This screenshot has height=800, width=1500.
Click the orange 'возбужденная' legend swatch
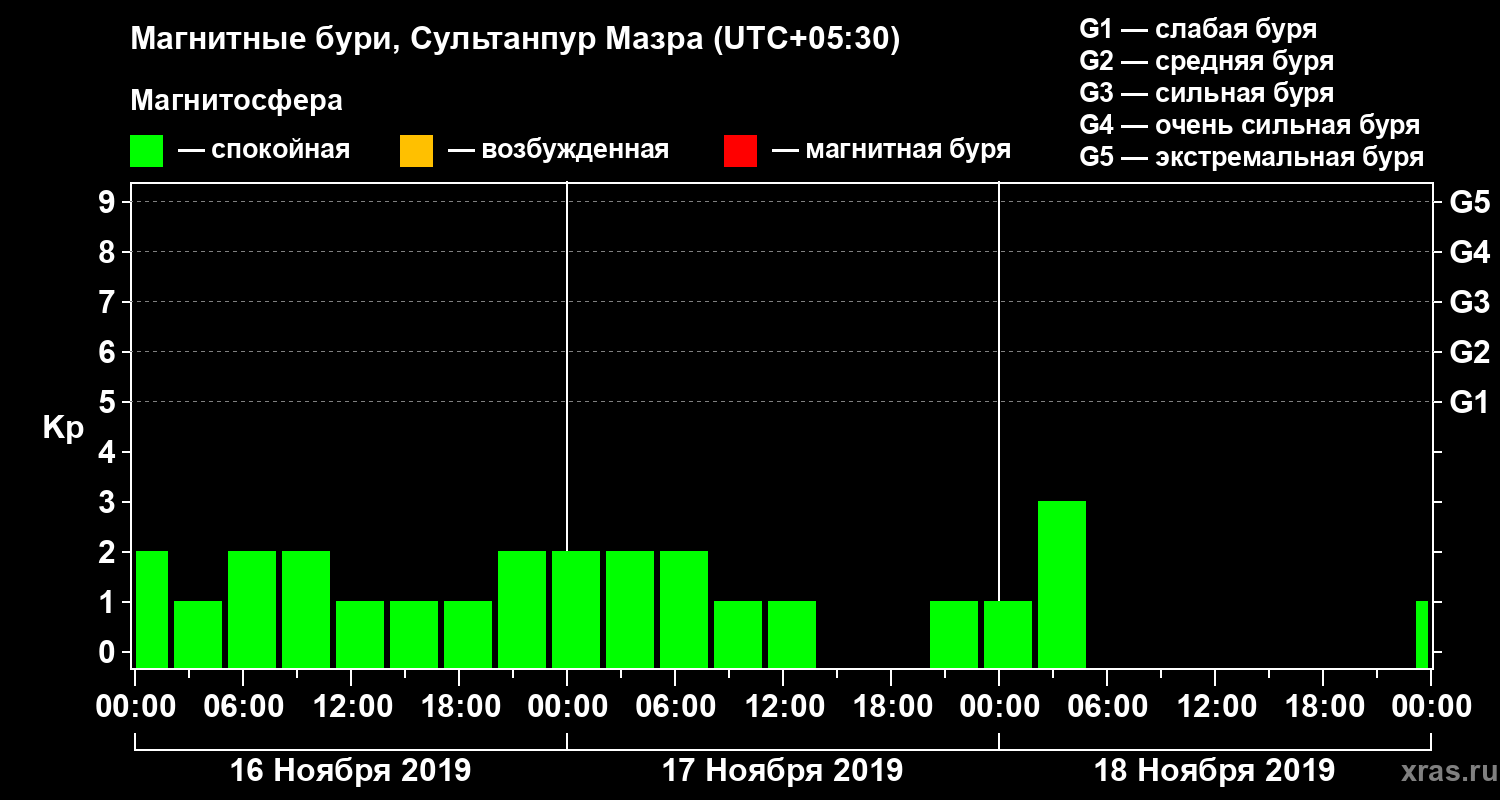pos(416,151)
